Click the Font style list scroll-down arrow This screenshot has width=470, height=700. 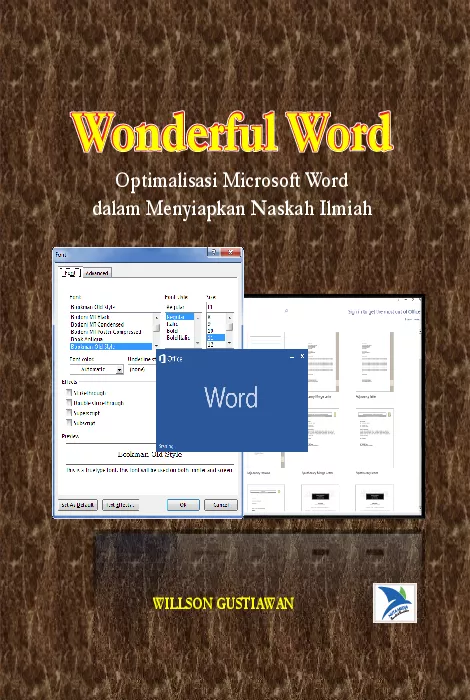click(198, 343)
